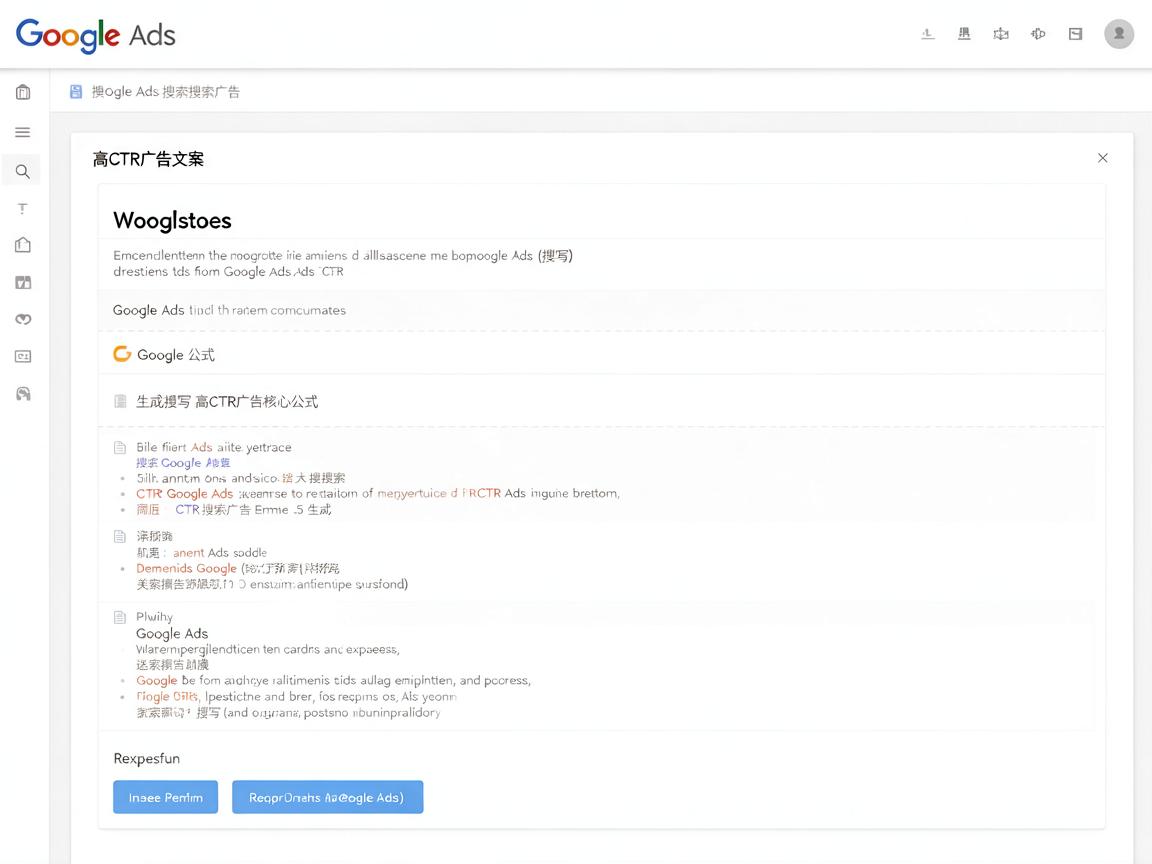Screen dimensions: 1152x864
Task: Open the hamburger menu in sidebar
Action: [23, 132]
